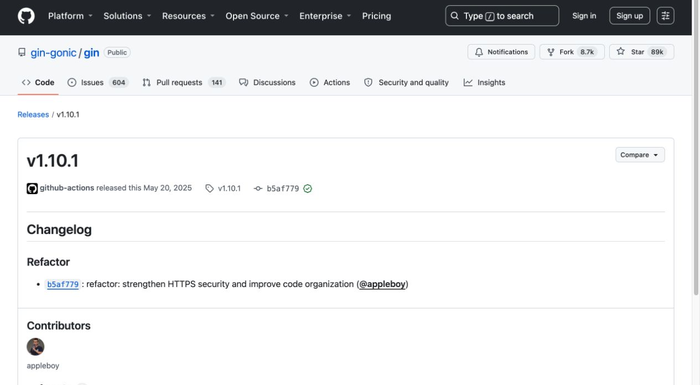
Task: Click the Public visibility badge
Action: click(117, 52)
